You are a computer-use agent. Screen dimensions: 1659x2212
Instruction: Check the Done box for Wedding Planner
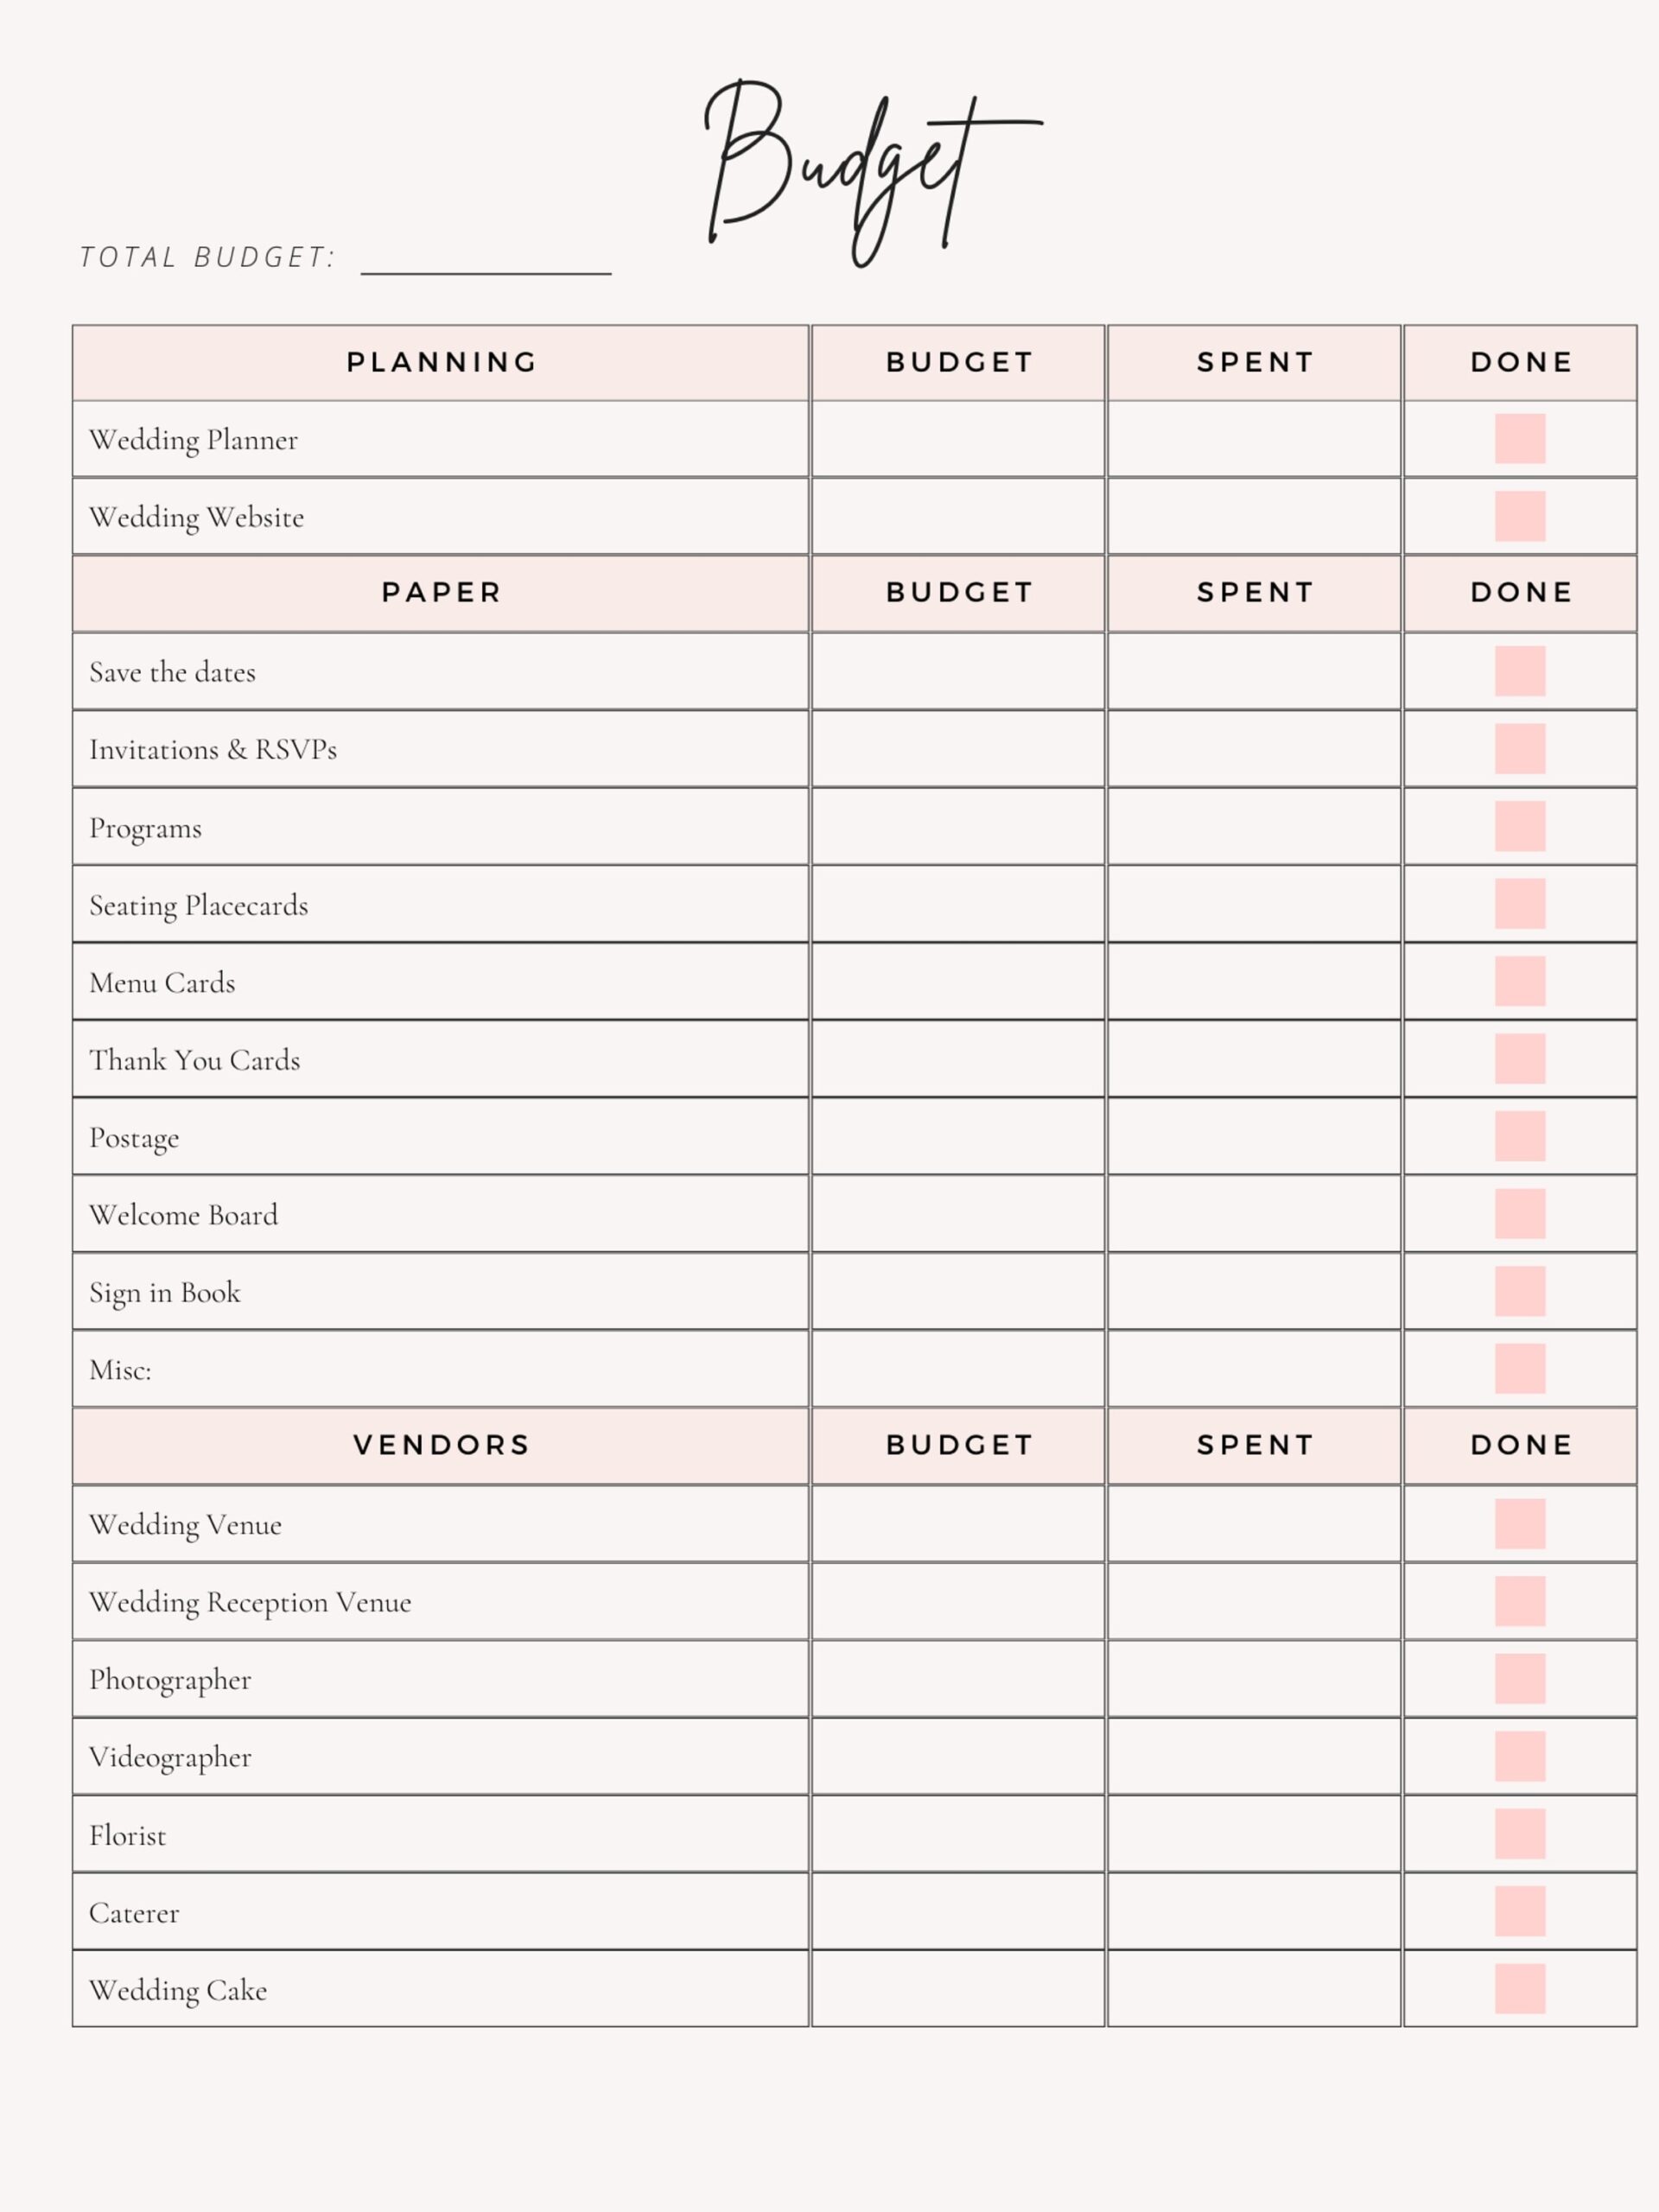(x=1519, y=439)
